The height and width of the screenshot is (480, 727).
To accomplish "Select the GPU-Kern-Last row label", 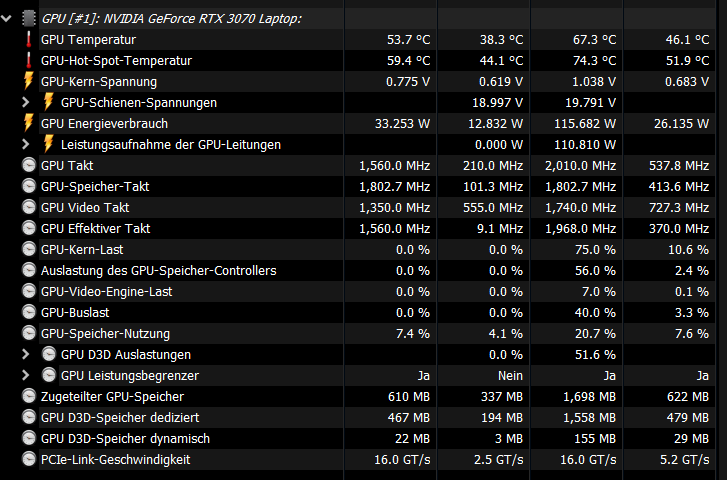I will click(82, 250).
